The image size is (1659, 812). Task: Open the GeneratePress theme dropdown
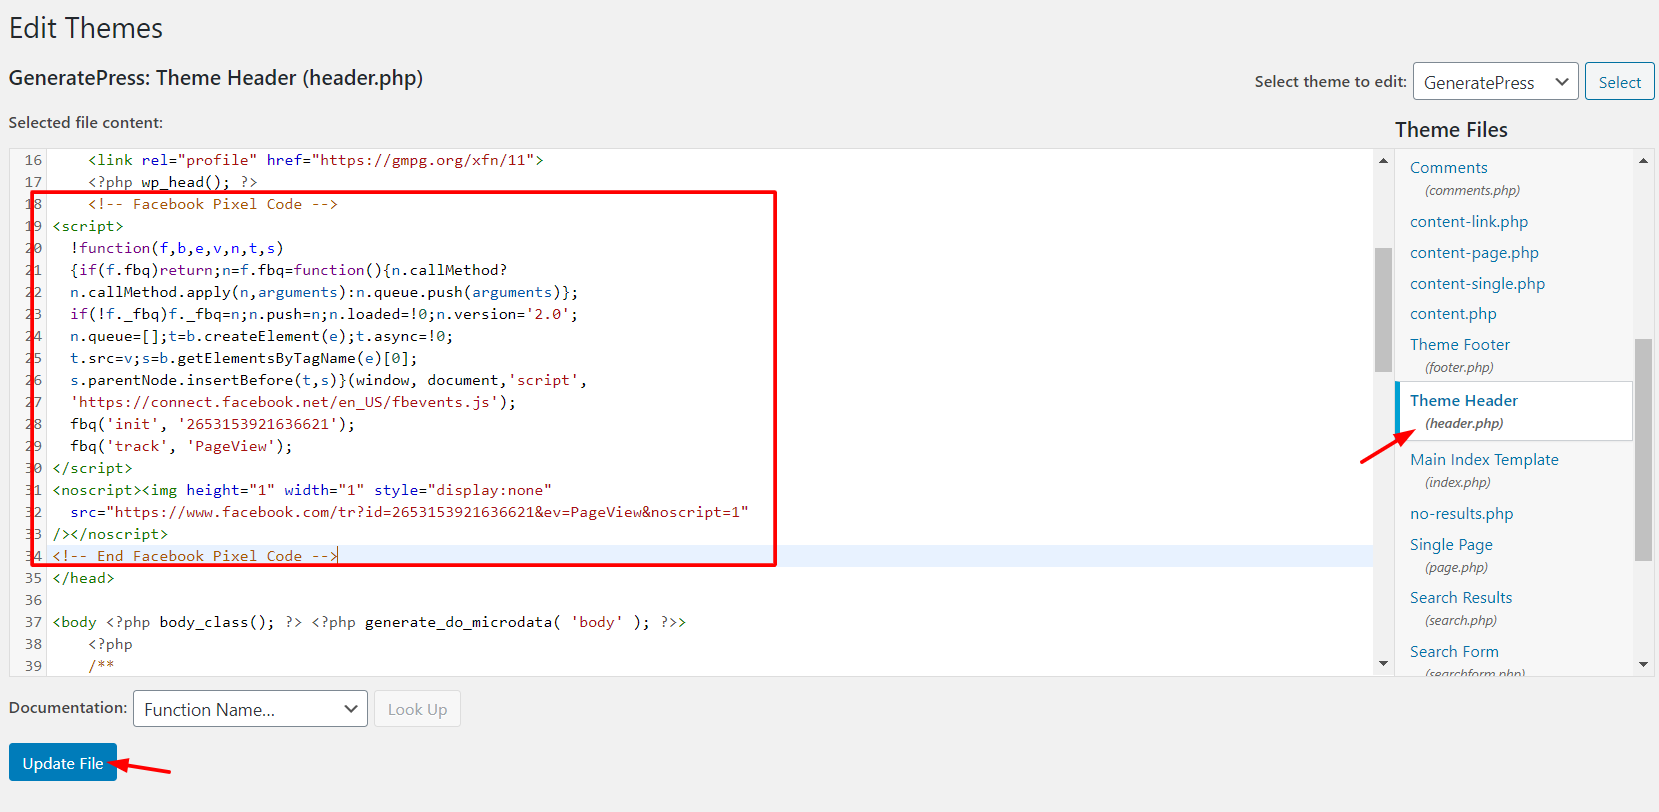pos(1495,82)
